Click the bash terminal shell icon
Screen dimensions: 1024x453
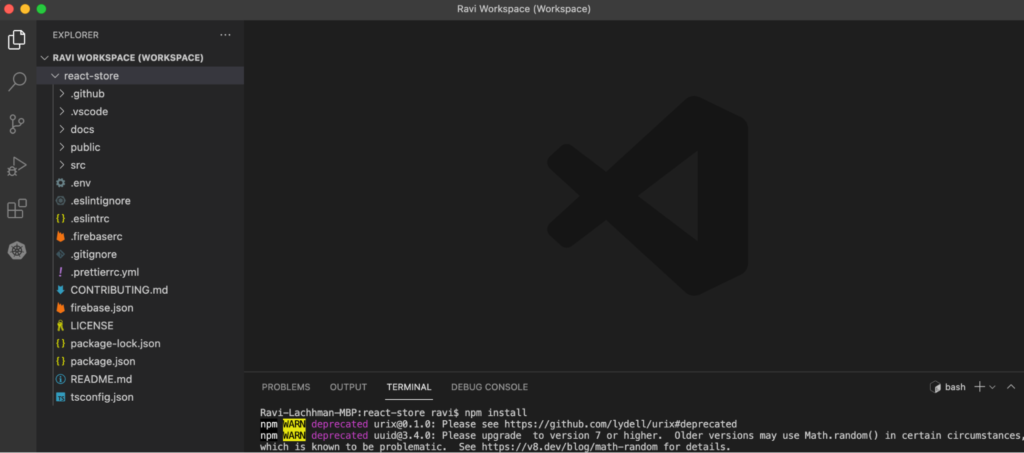pos(935,387)
